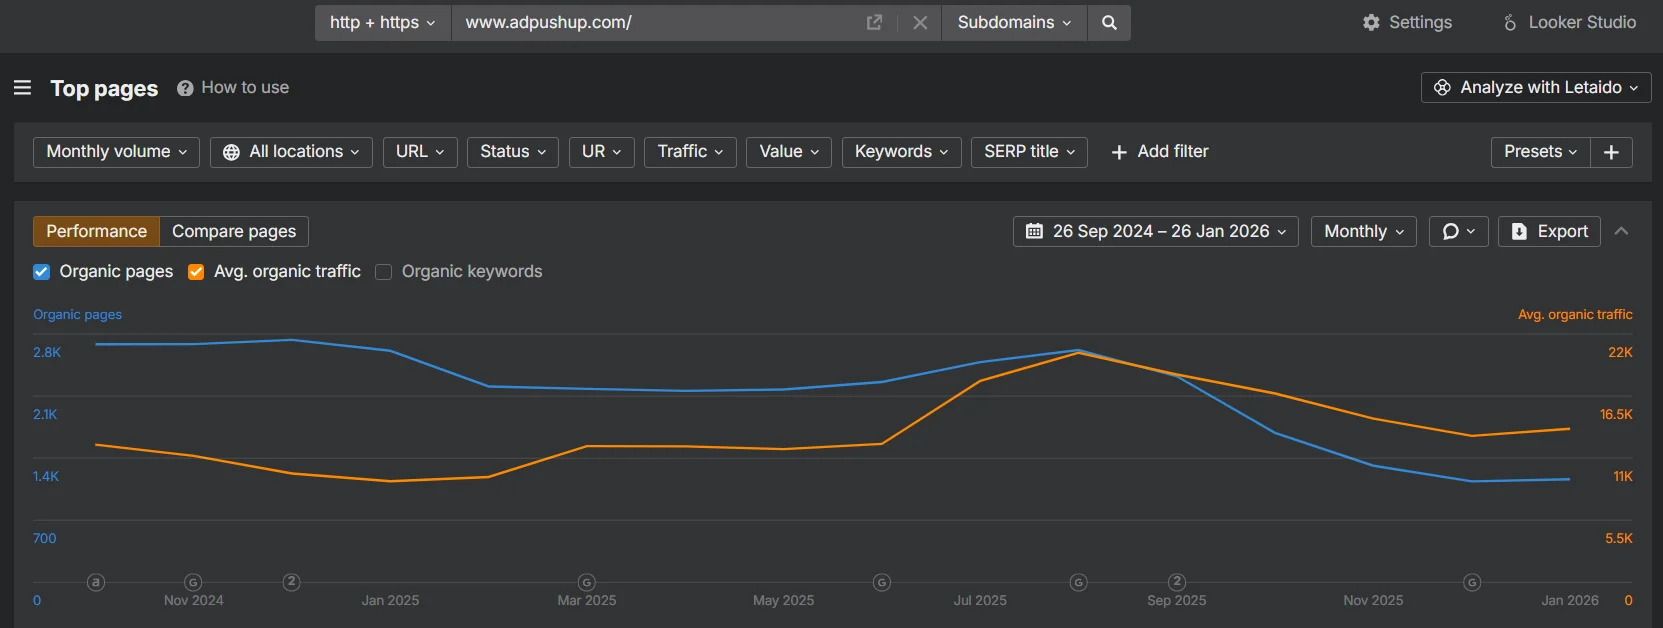Switch to the Performance tab
Viewport: 1663px width, 628px height.
click(x=96, y=231)
